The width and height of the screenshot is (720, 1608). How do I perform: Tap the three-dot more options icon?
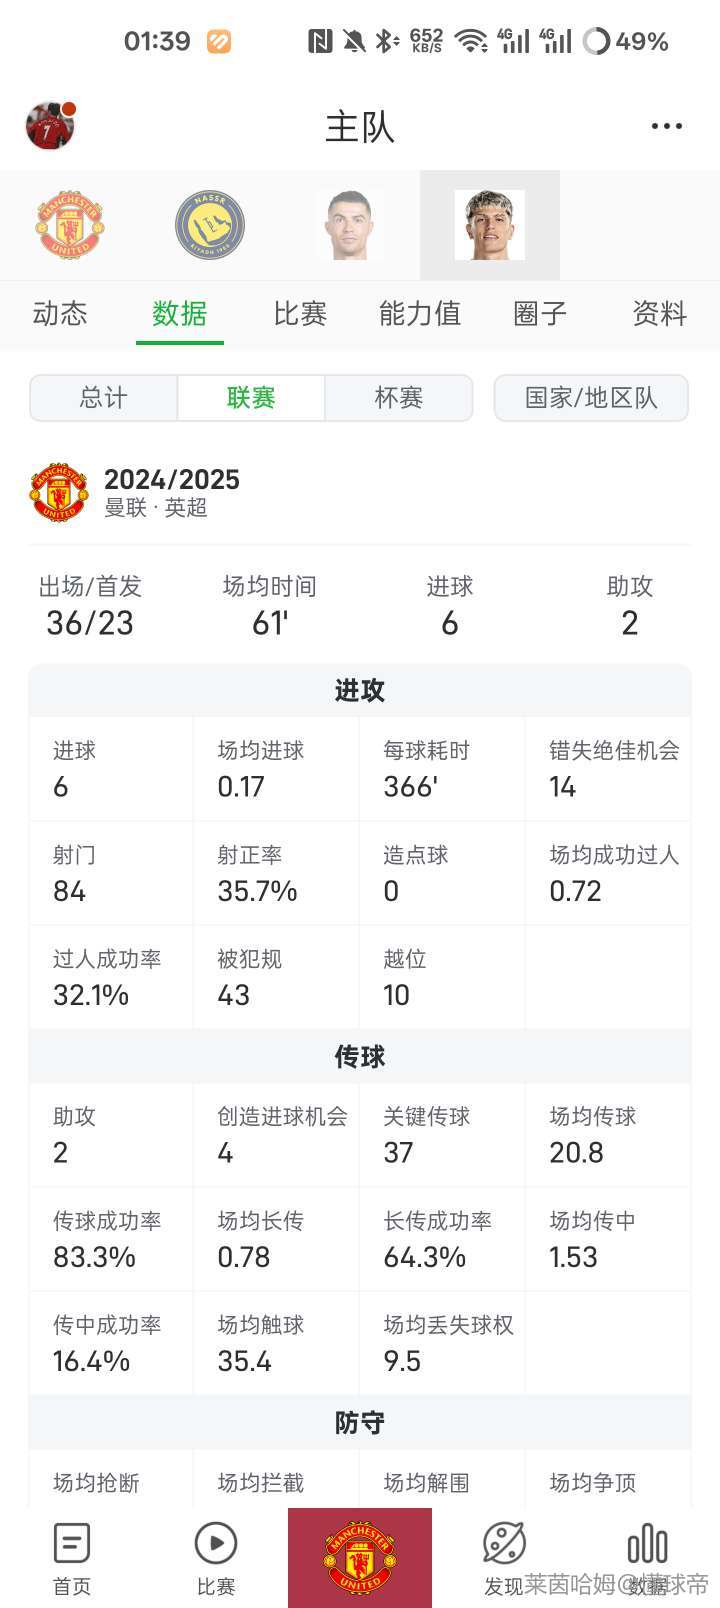coord(666,126)
